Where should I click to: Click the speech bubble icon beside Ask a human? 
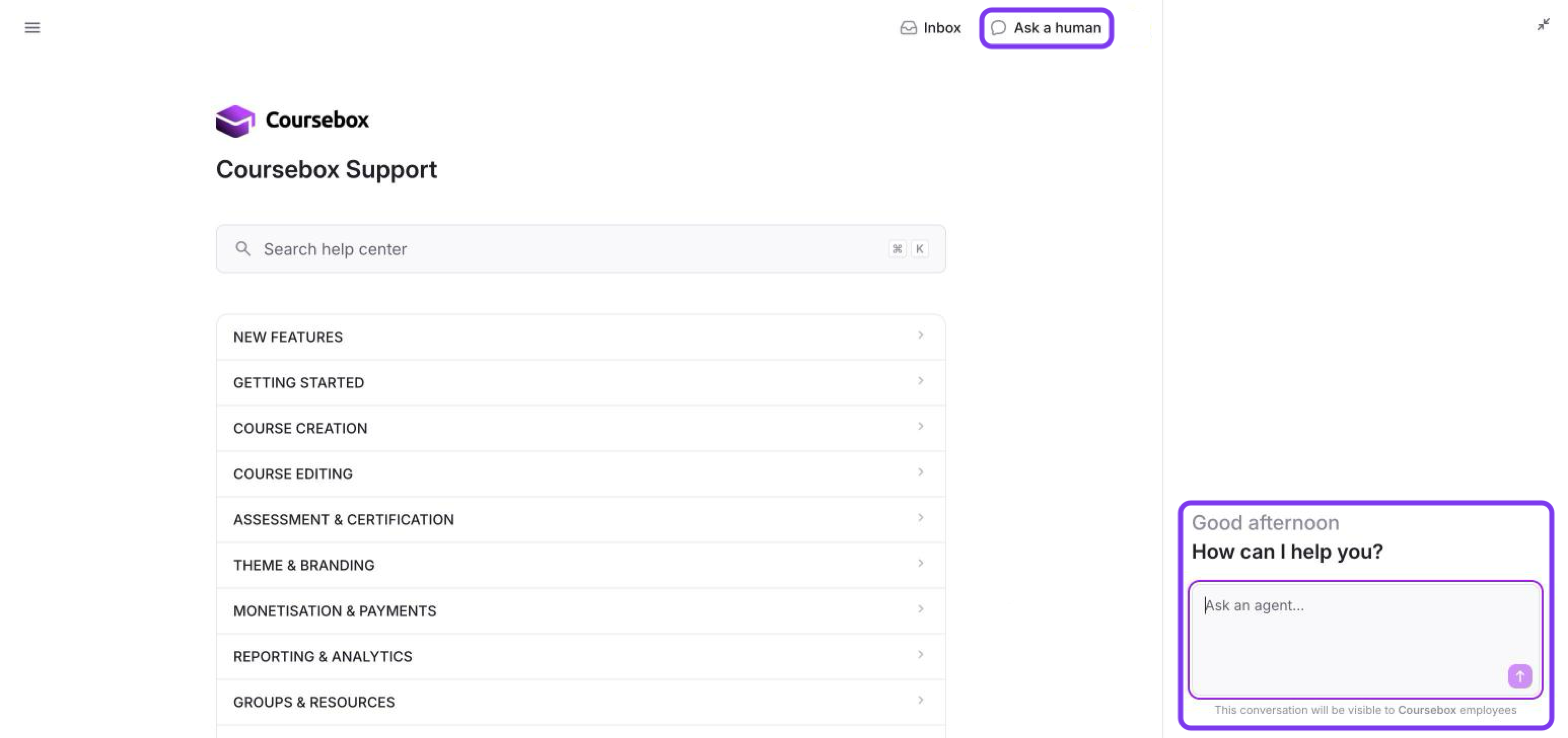[x=998, y=28]
